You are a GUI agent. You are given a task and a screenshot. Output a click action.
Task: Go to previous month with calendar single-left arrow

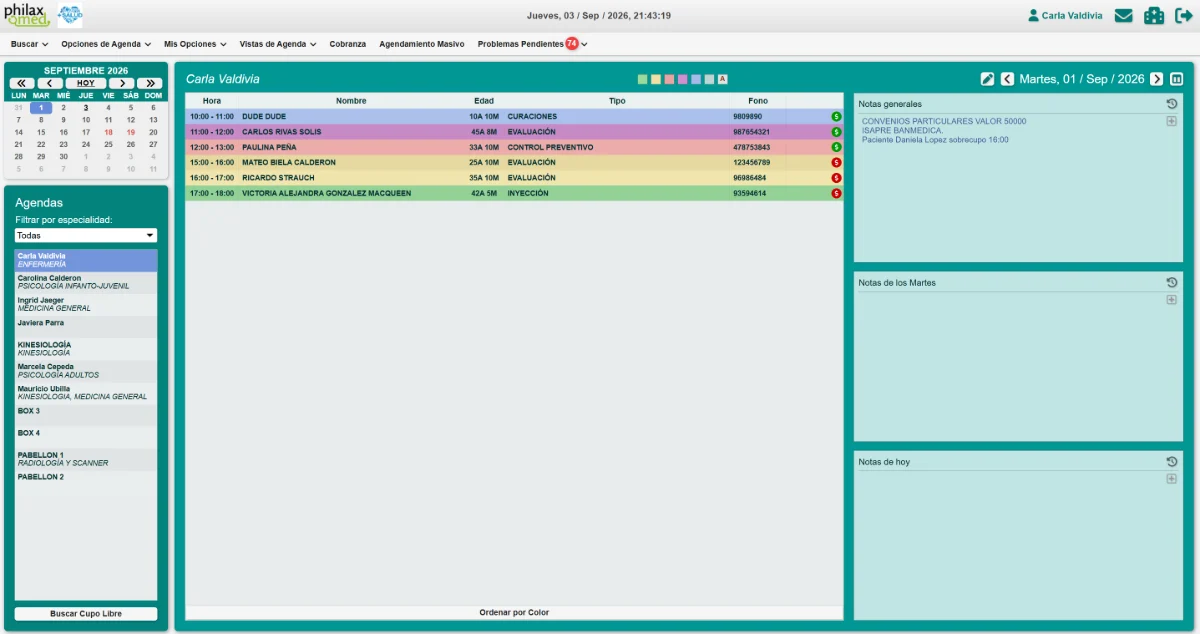(50, 83)
